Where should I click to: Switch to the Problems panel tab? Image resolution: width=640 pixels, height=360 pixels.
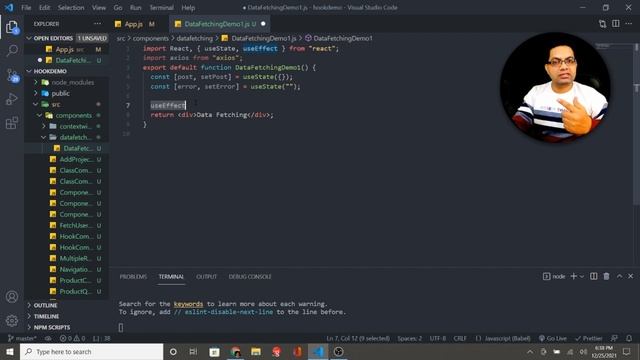click(133, 276)
